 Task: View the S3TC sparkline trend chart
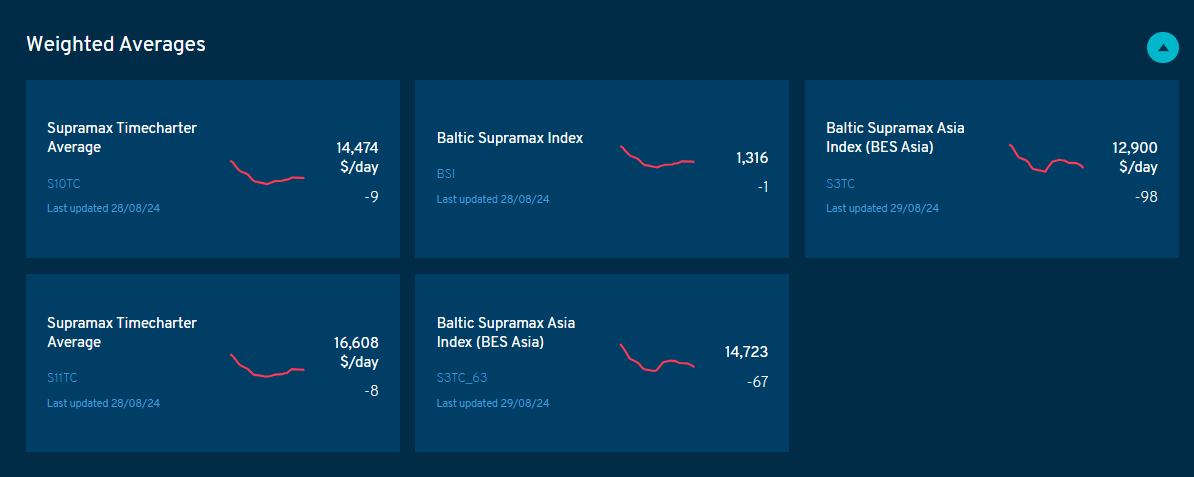(x=1046, y=159)
